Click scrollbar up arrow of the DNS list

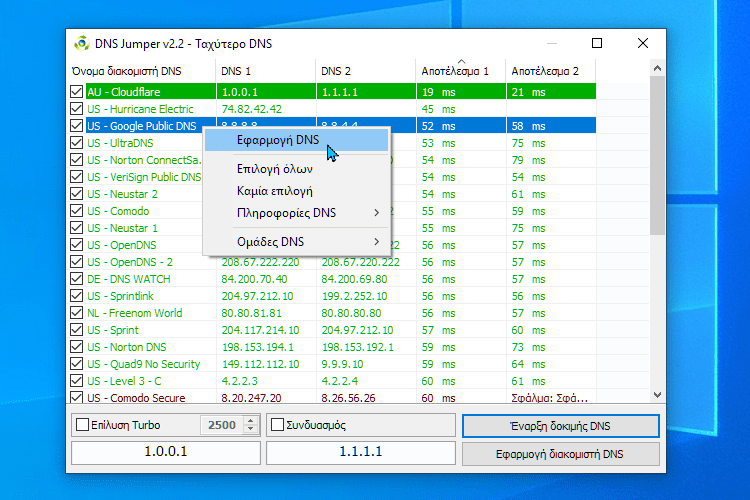tap(658, 68)
